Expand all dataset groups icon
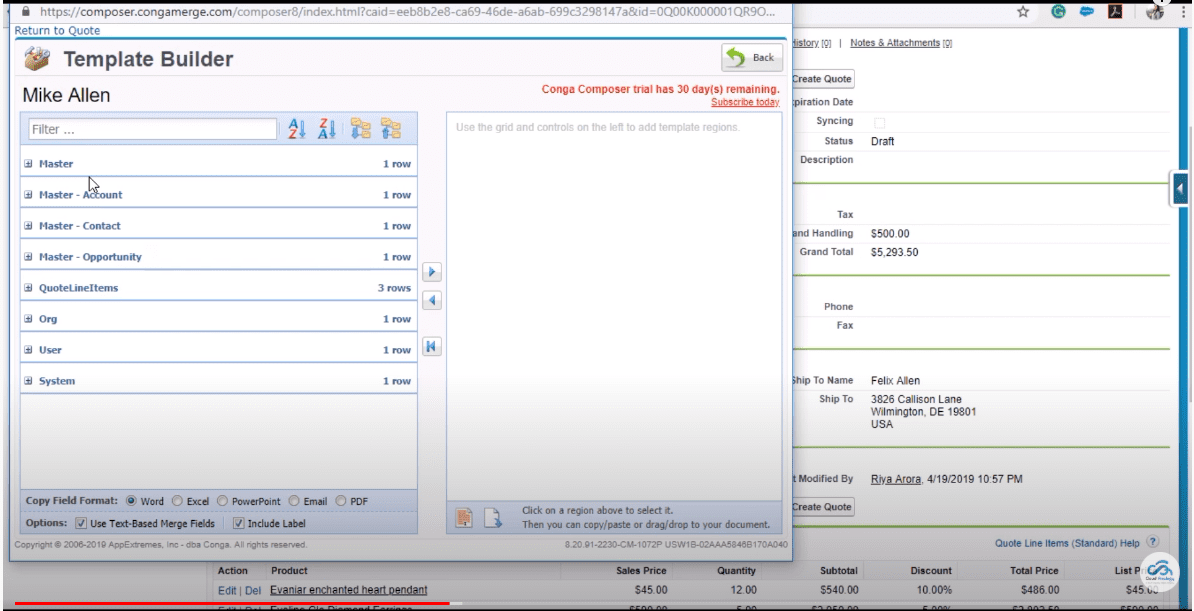This screenshot has height=611, width=1194. click(x=361, y=129)
